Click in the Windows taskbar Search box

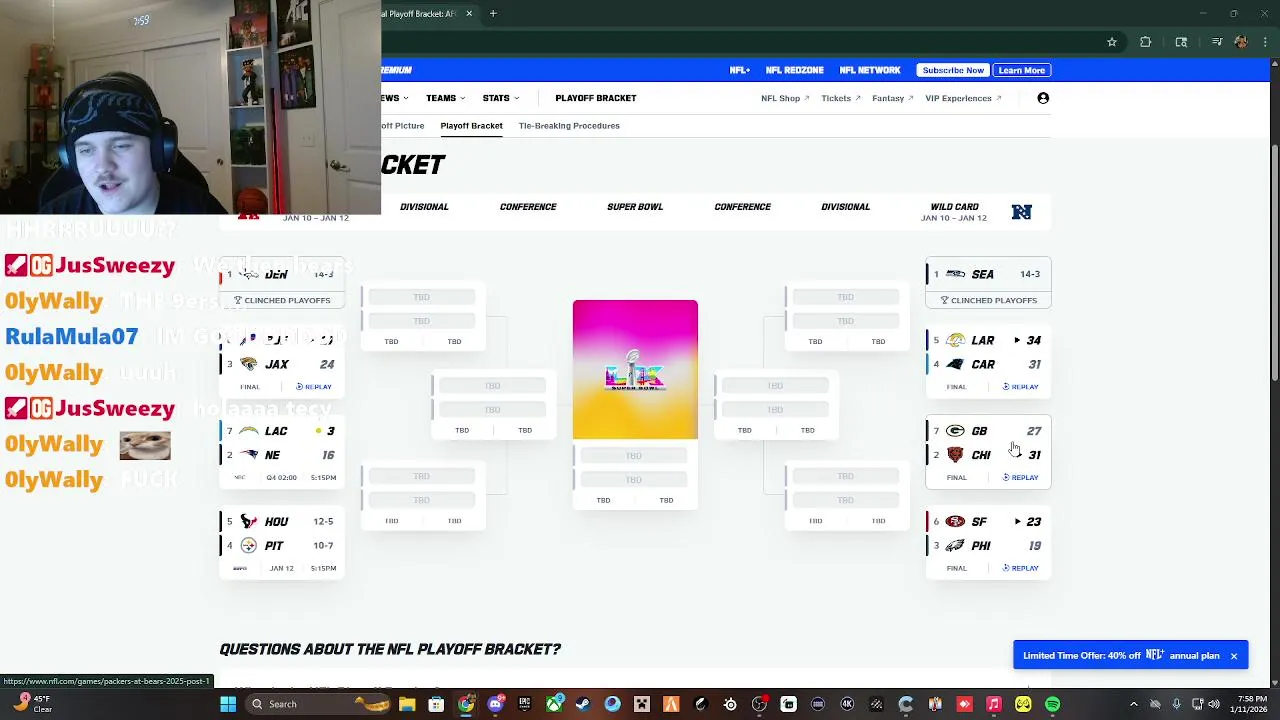pyautogui.click(x=316, y=704)
